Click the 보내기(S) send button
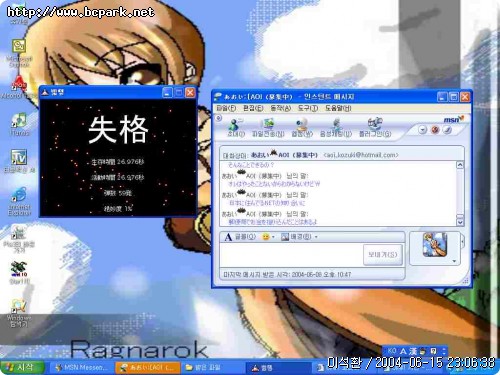This screenshot has height=375, width=500. tap(383, 255)
